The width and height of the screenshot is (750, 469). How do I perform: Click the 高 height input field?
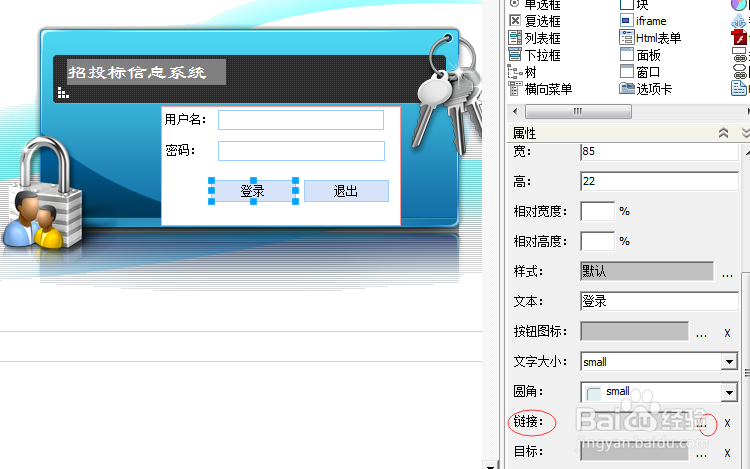click(659, 181)
